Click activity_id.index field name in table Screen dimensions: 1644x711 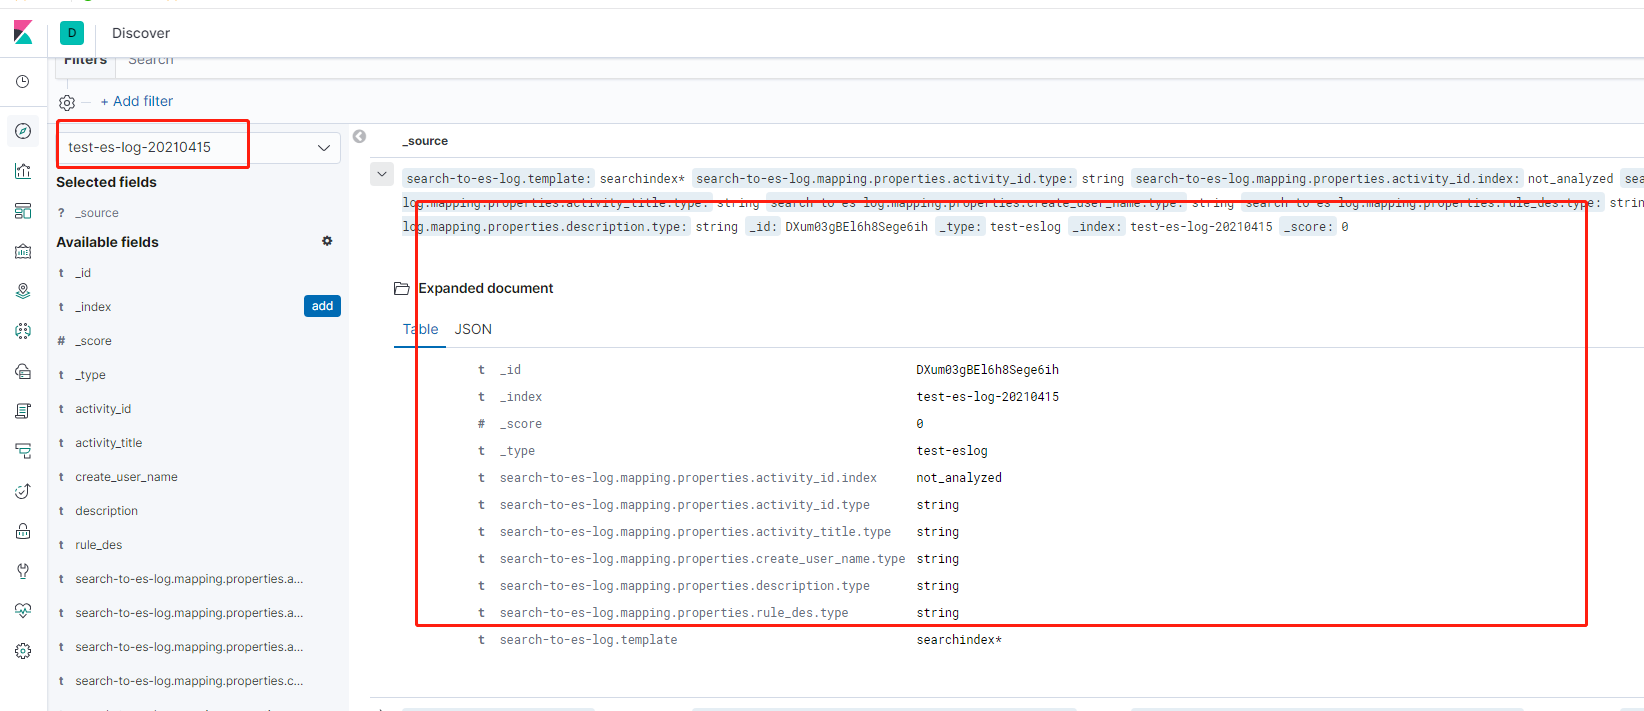pyautogui.click(x=688, y=478)
